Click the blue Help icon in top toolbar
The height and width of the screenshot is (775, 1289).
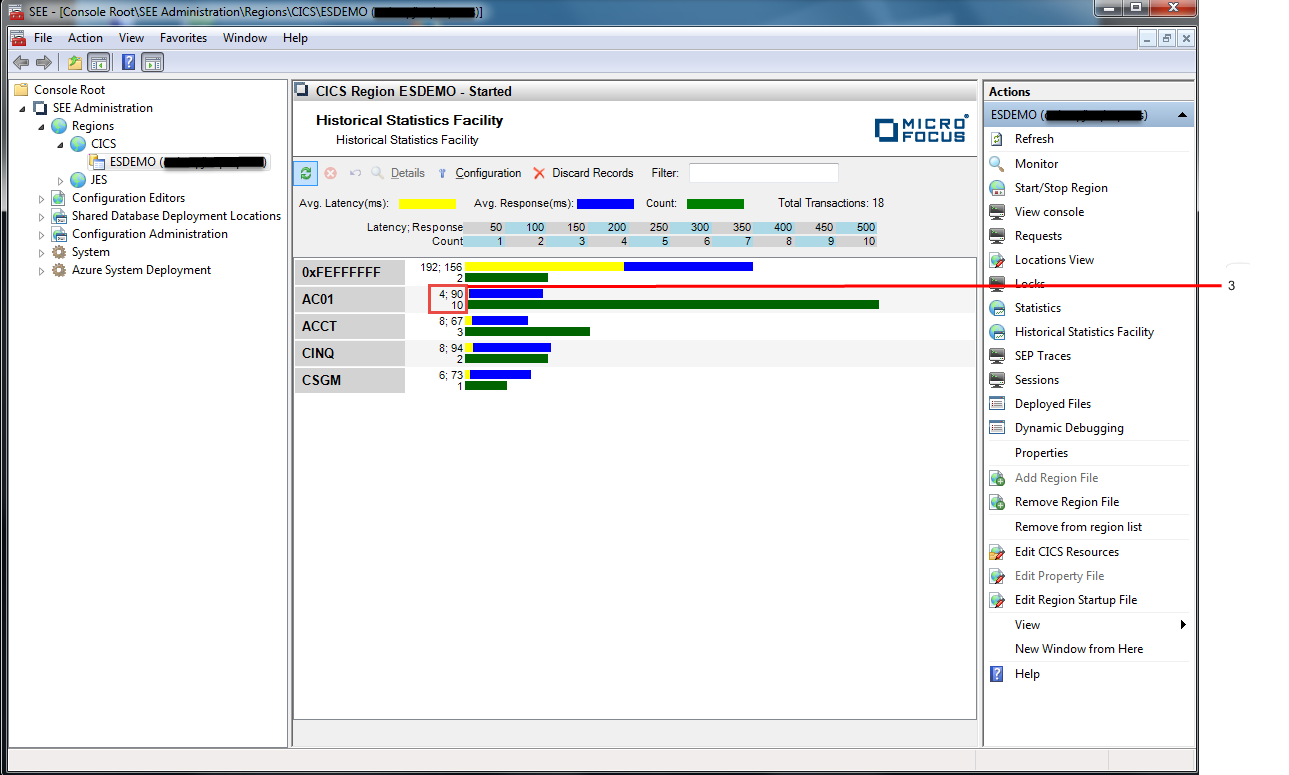pyautogui.click(x=128, y=63)
